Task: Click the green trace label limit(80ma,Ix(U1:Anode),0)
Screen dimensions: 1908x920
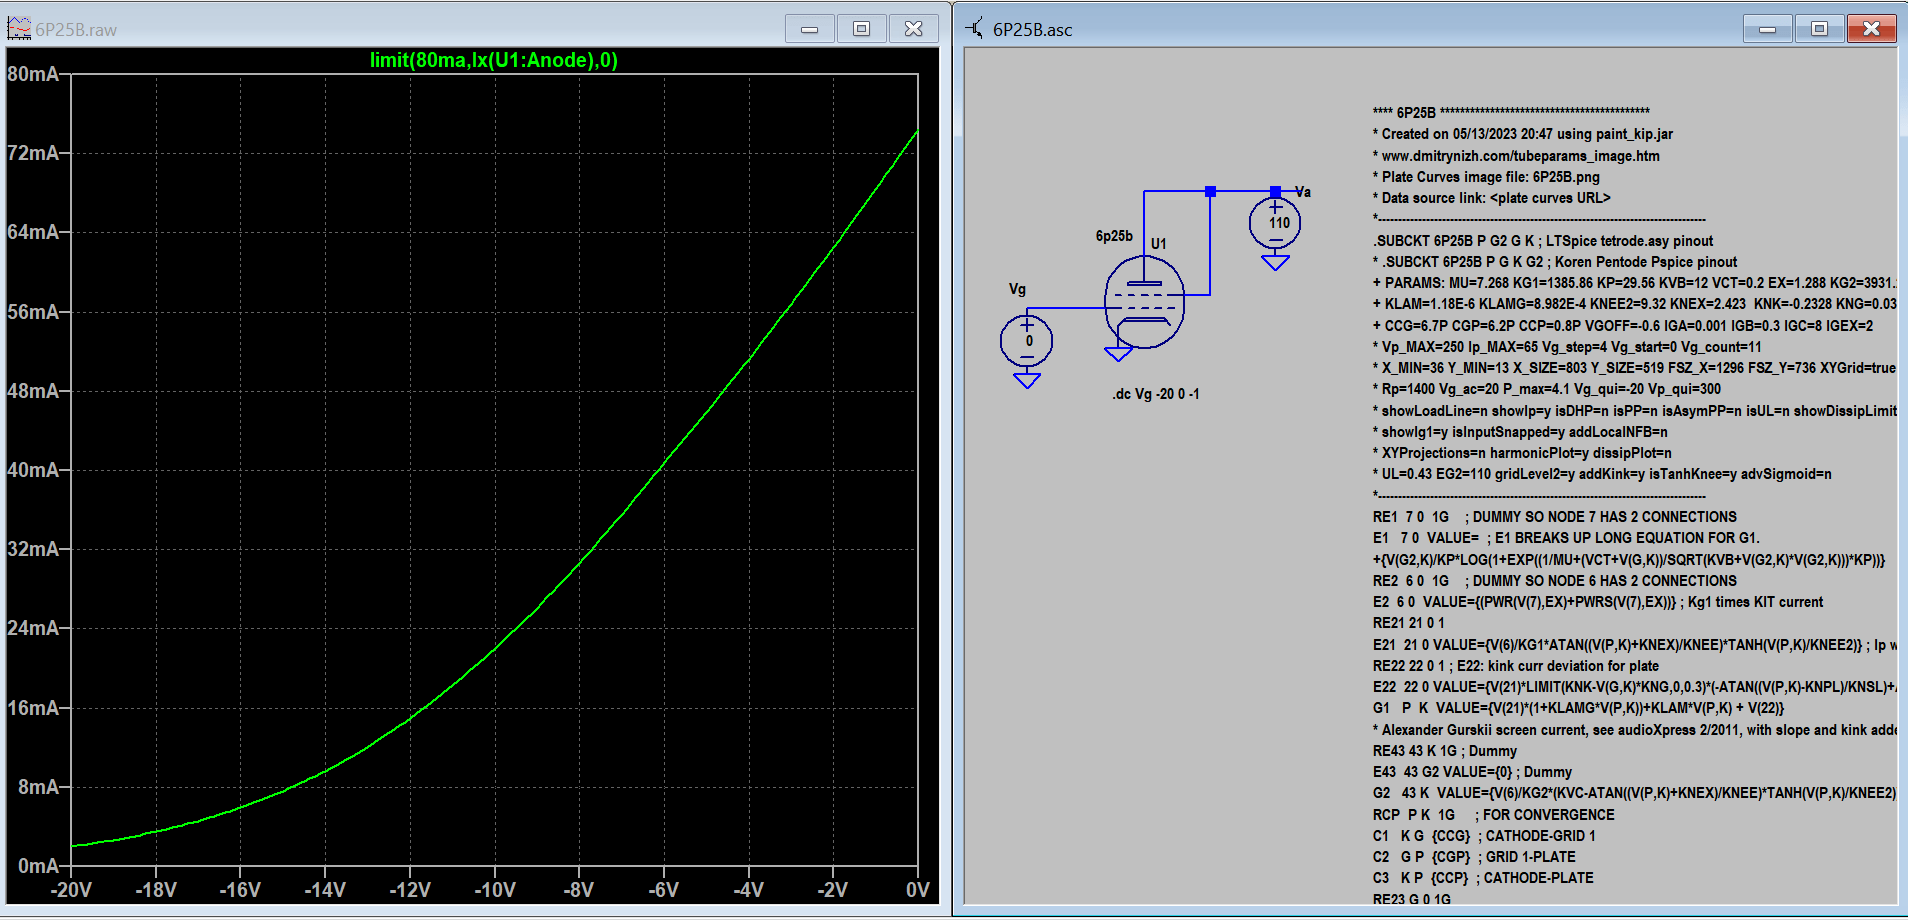Action: coord(494,60)
